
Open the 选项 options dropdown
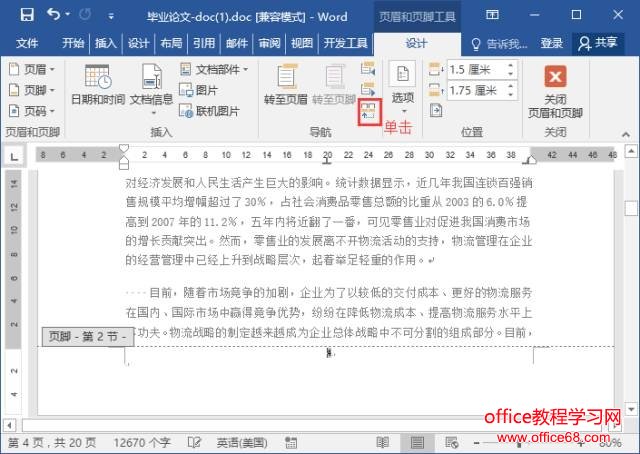(x=403, y=87)
